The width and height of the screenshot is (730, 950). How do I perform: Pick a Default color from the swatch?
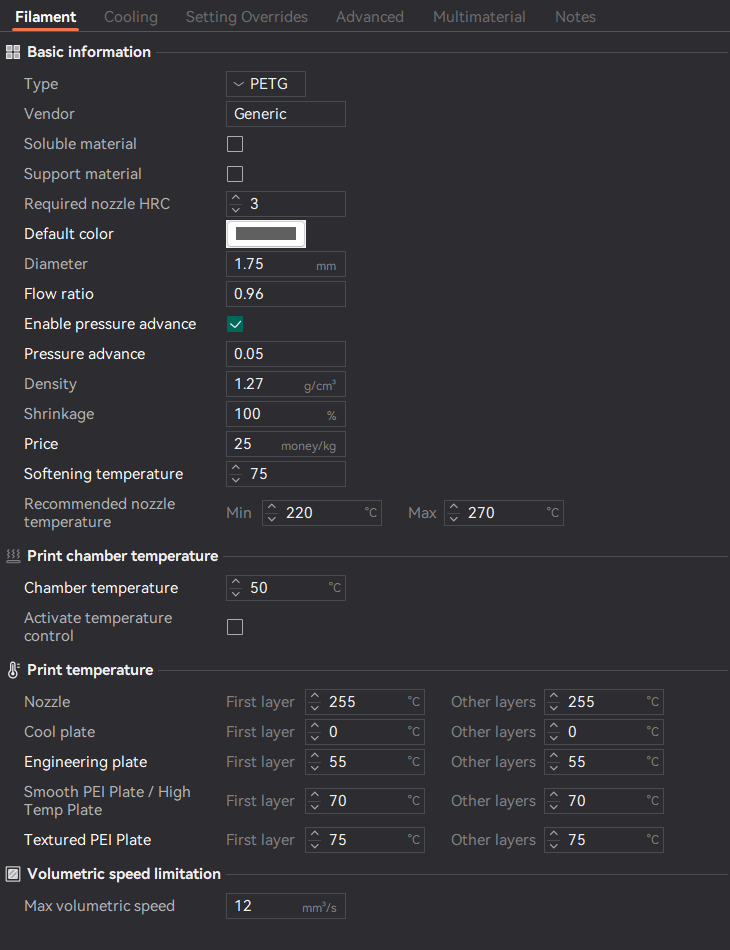point(266,234)
